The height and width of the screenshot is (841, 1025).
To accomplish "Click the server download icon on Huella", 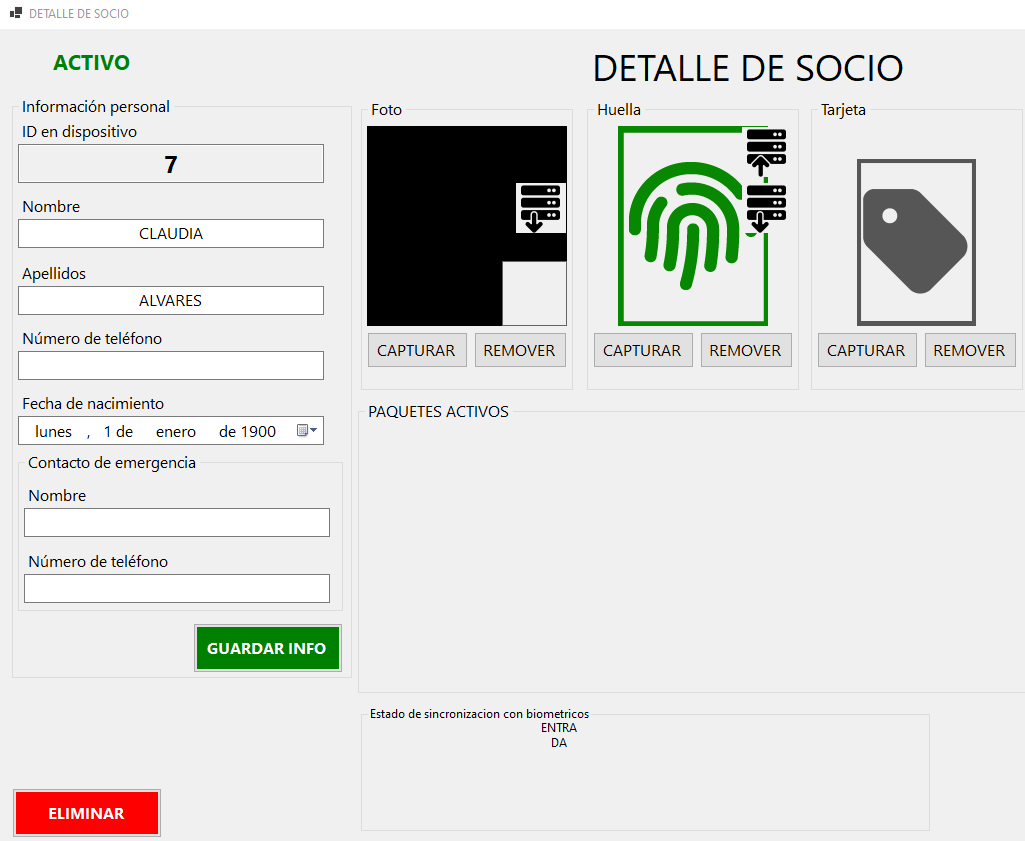I will click(x=766, y=208).
